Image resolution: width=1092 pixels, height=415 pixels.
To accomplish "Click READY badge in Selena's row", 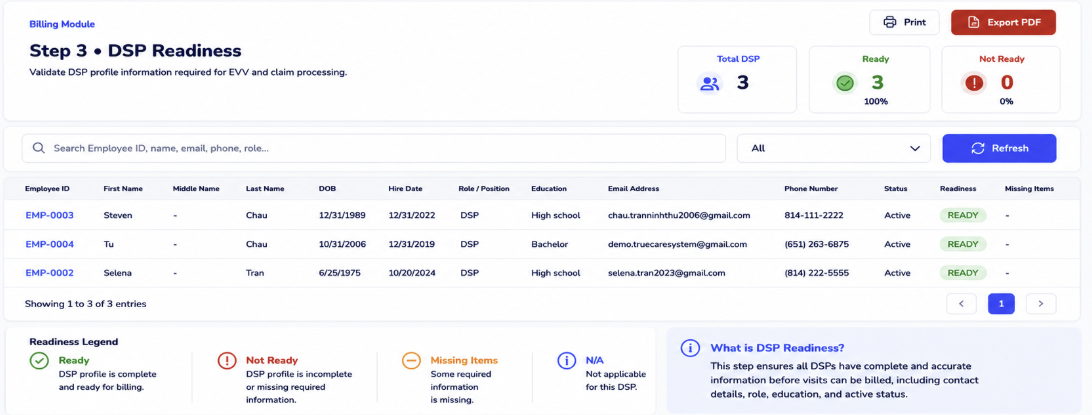I will (963, 273).
